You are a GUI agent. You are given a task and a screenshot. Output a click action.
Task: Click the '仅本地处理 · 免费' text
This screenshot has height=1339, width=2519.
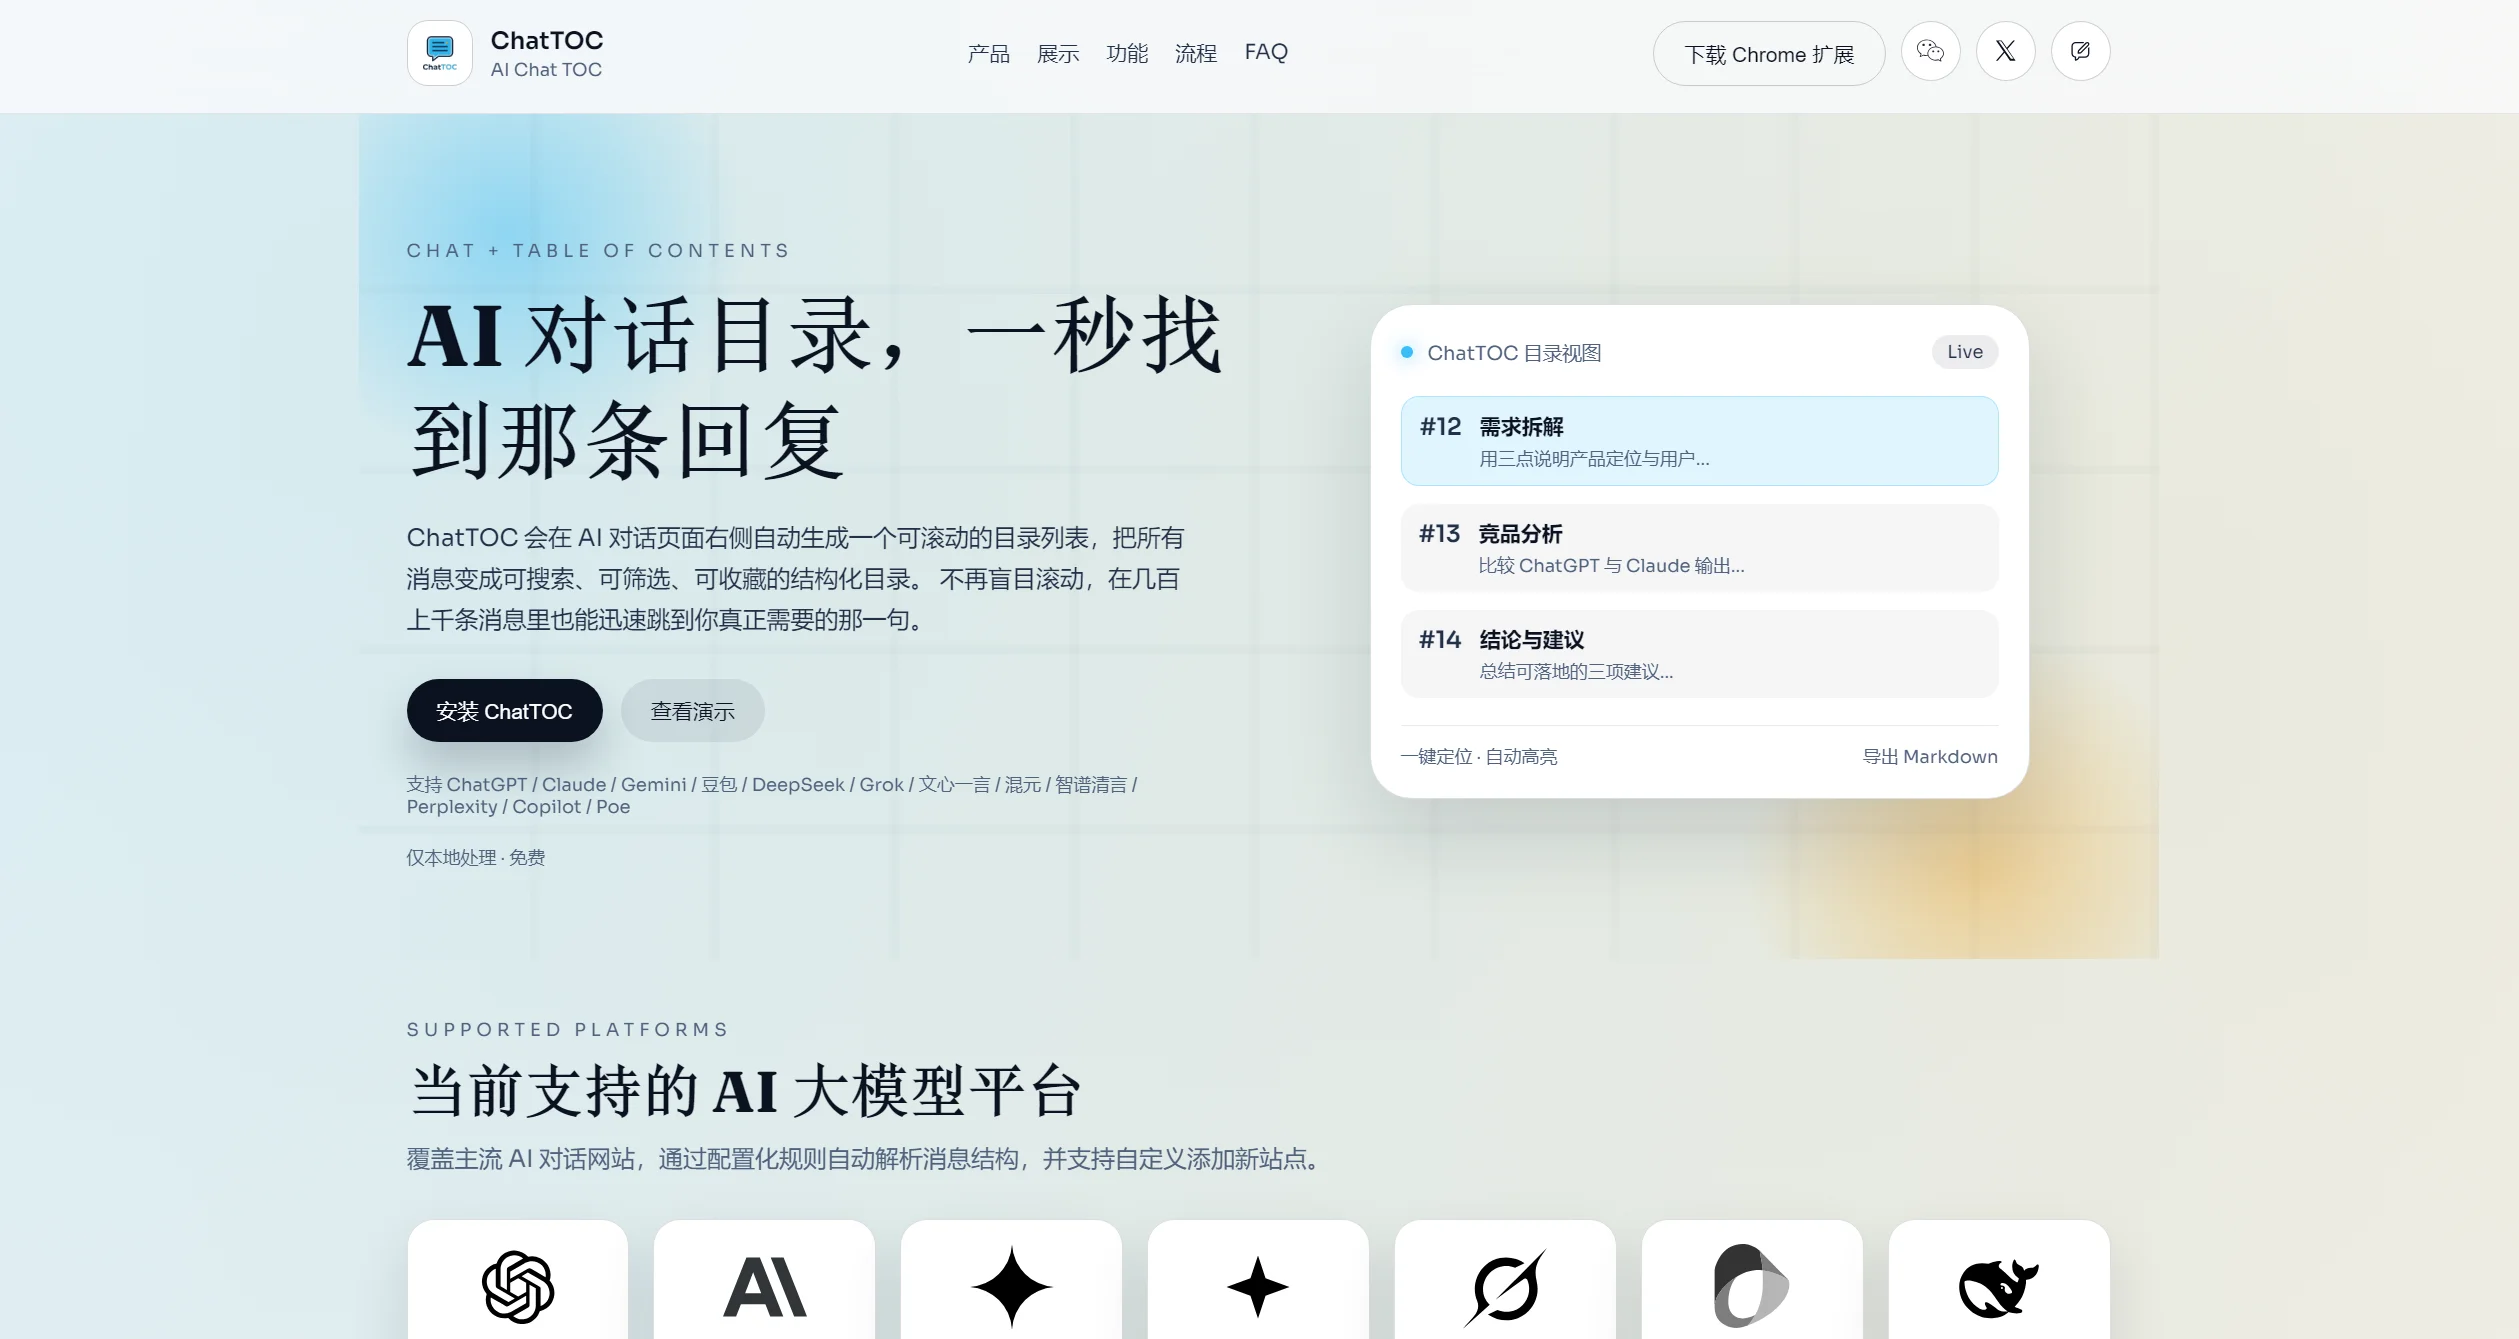click(x=476, y=858)
